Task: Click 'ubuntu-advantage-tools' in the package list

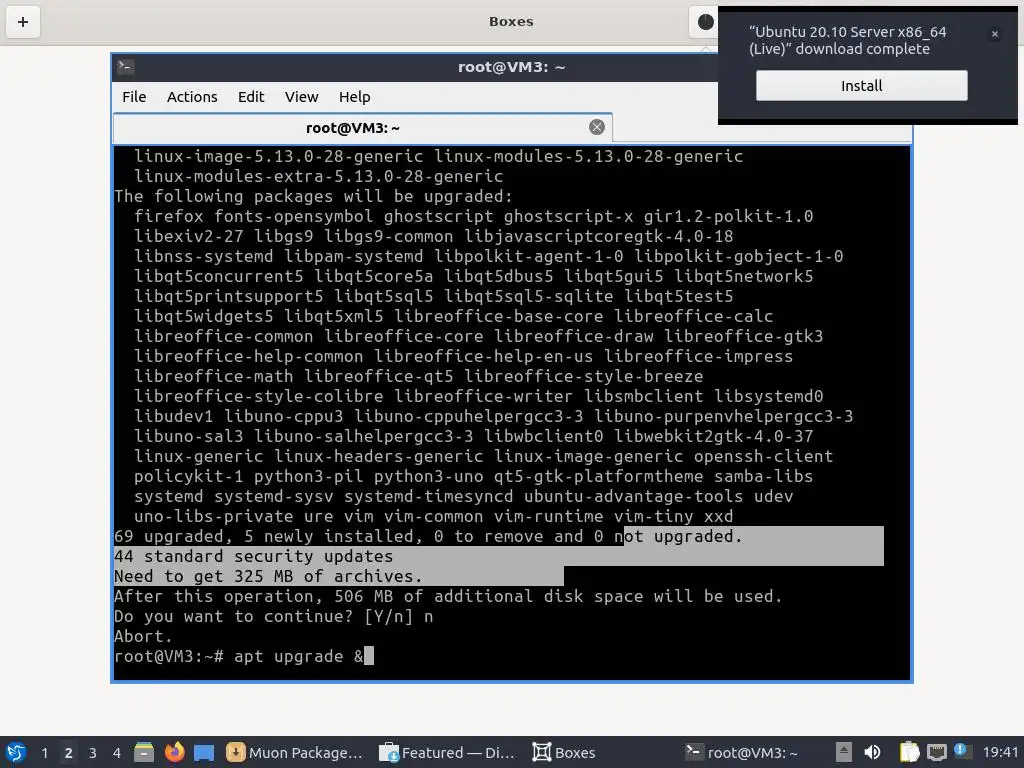Action: tap(633, 496)
